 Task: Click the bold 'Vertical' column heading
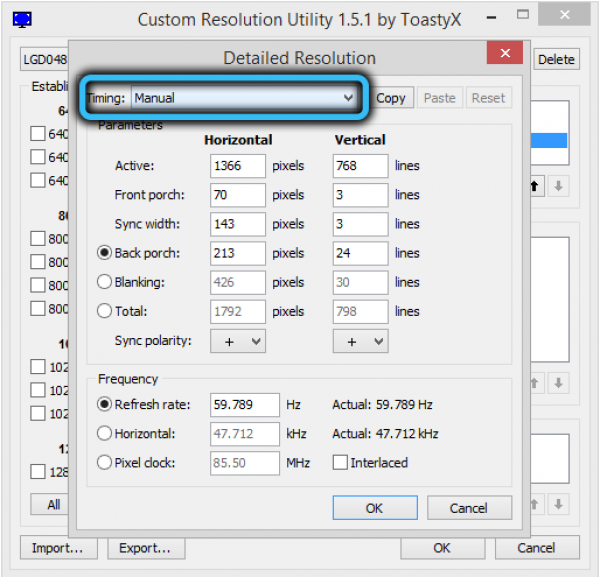360,140
